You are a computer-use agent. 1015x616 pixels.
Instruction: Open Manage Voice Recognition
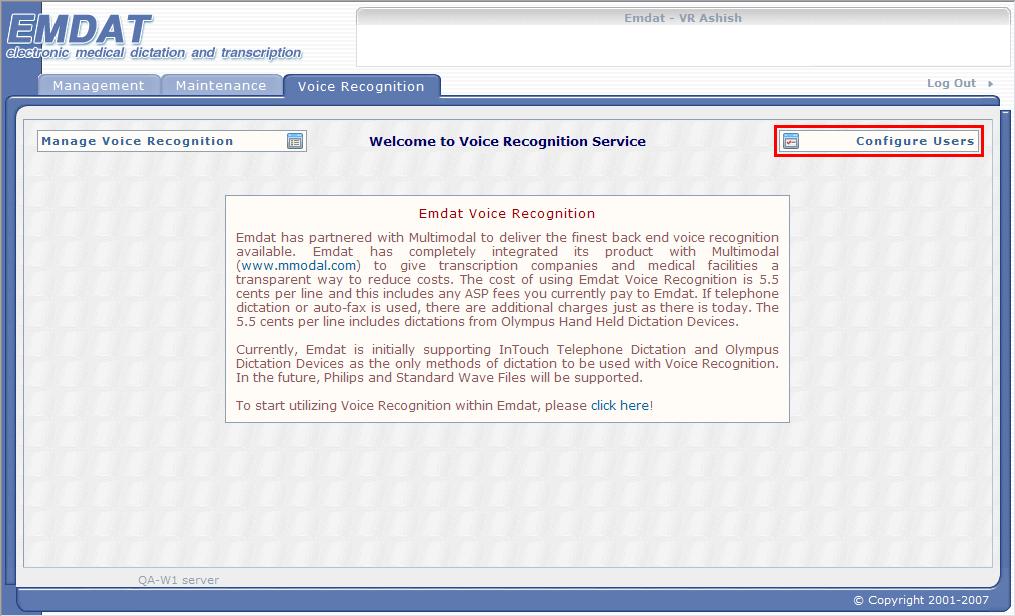137,141
